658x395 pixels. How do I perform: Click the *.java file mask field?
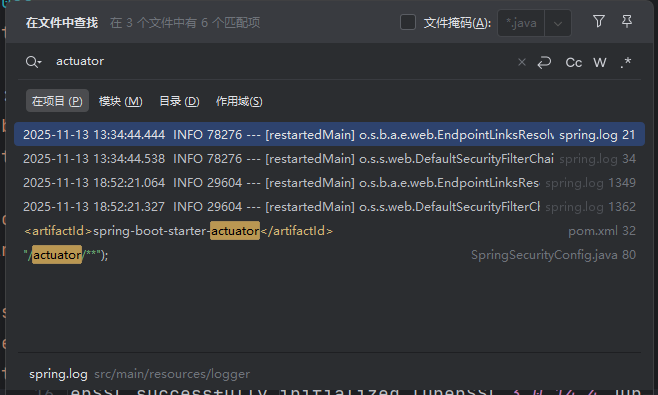[x=521, y=23]
